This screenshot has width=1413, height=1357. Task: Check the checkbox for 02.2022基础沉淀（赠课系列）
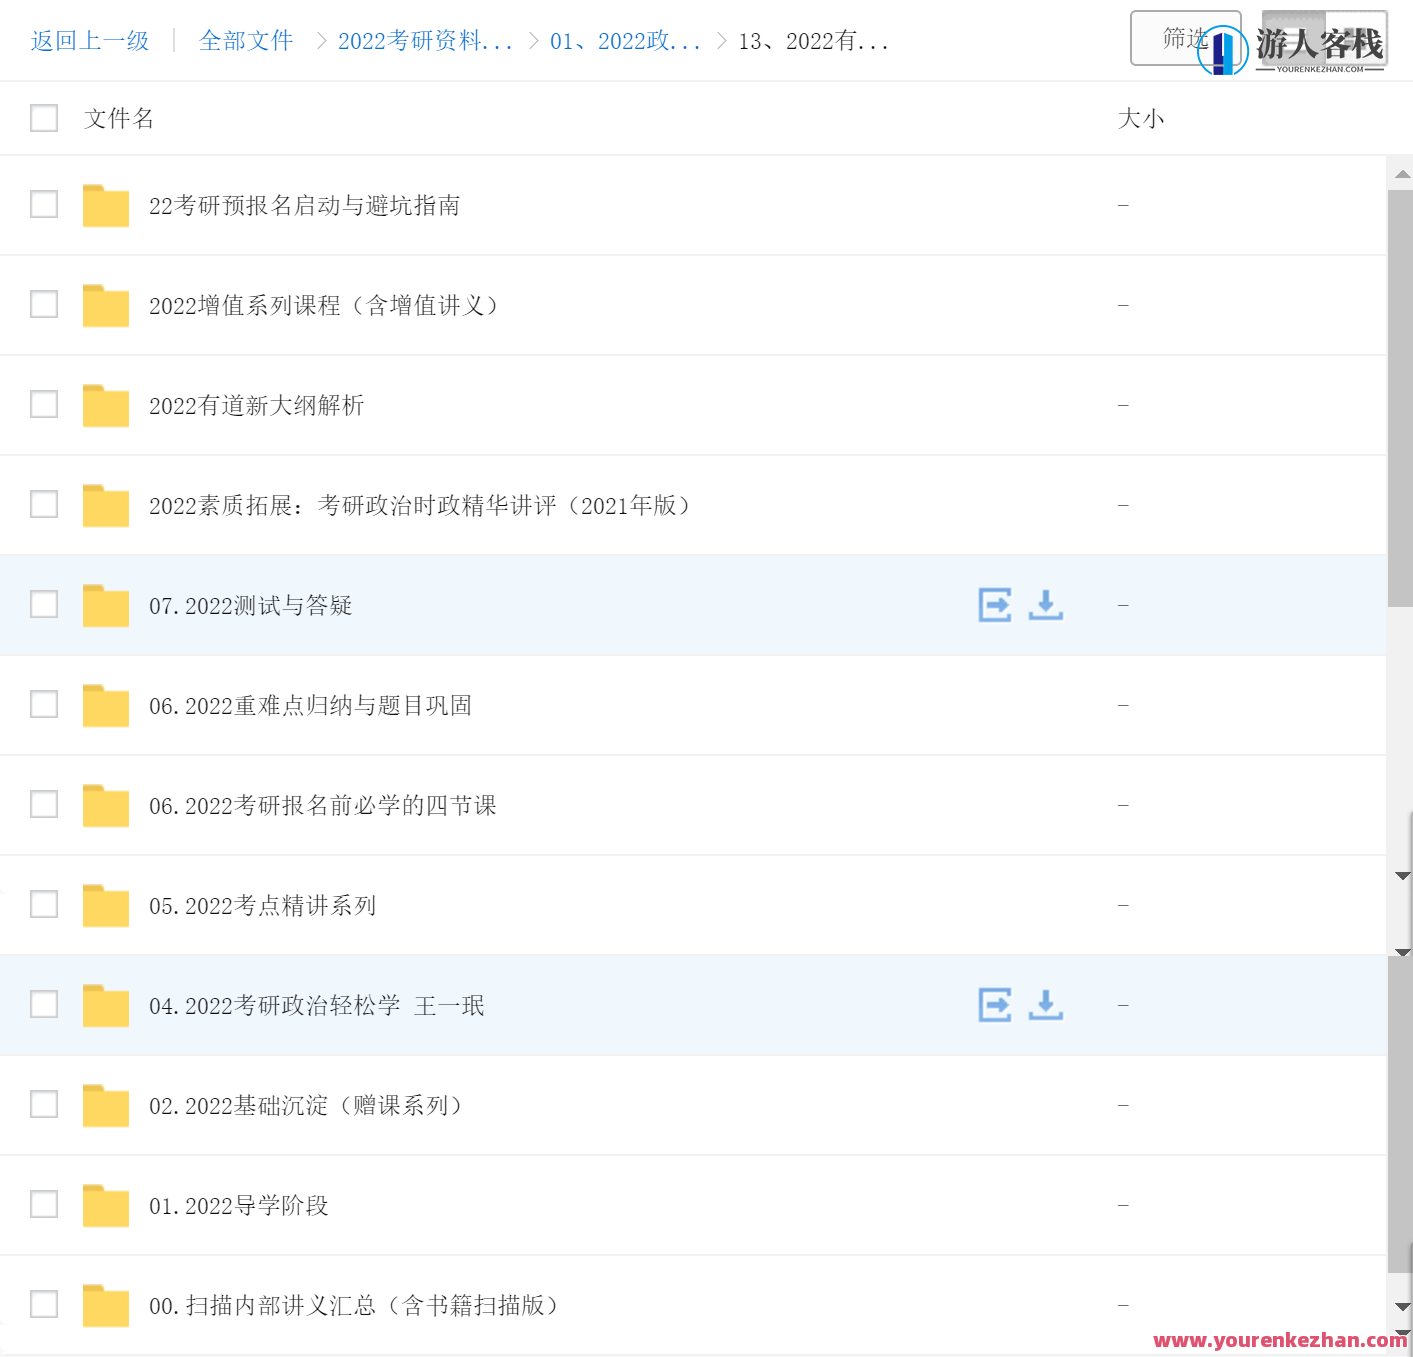(x=44, y=1104)
